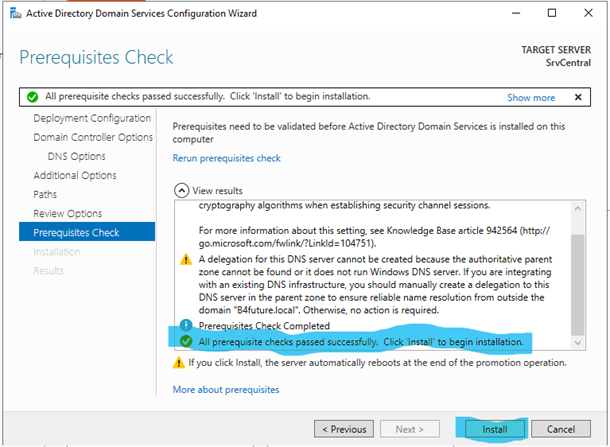Click the green success checkmark in notification bar
This screenshot has height=447, width=610.
pyautogui.click(x=33, y=97)
